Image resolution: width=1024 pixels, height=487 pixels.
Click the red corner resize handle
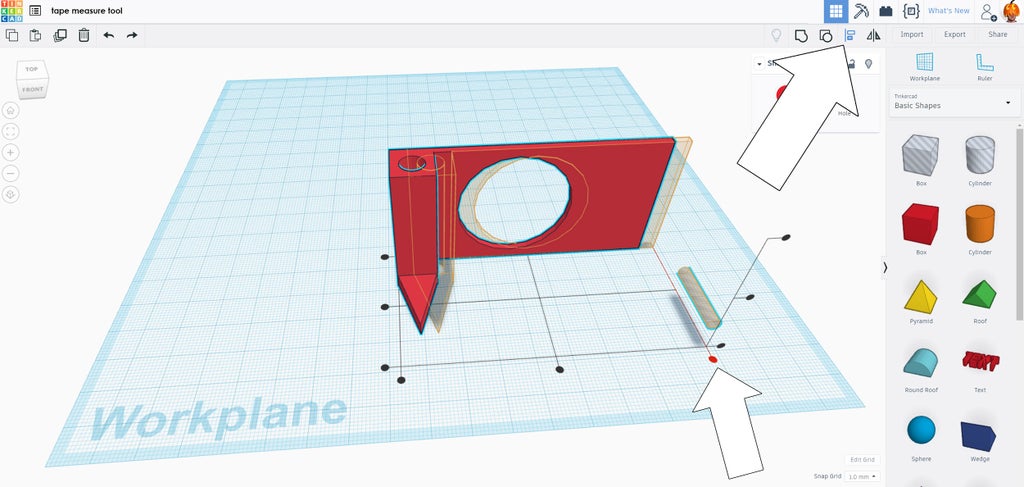[712, 359]
